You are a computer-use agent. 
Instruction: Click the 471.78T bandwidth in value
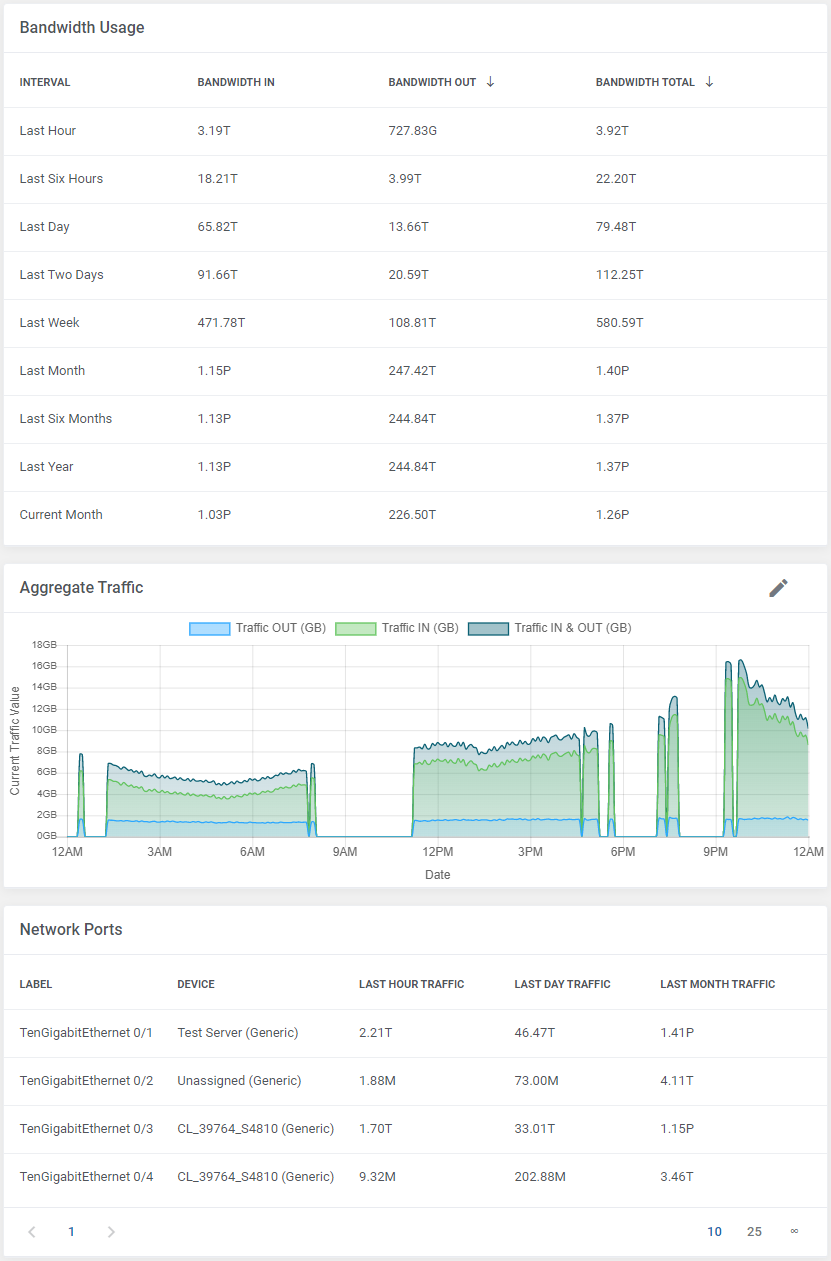222,323
